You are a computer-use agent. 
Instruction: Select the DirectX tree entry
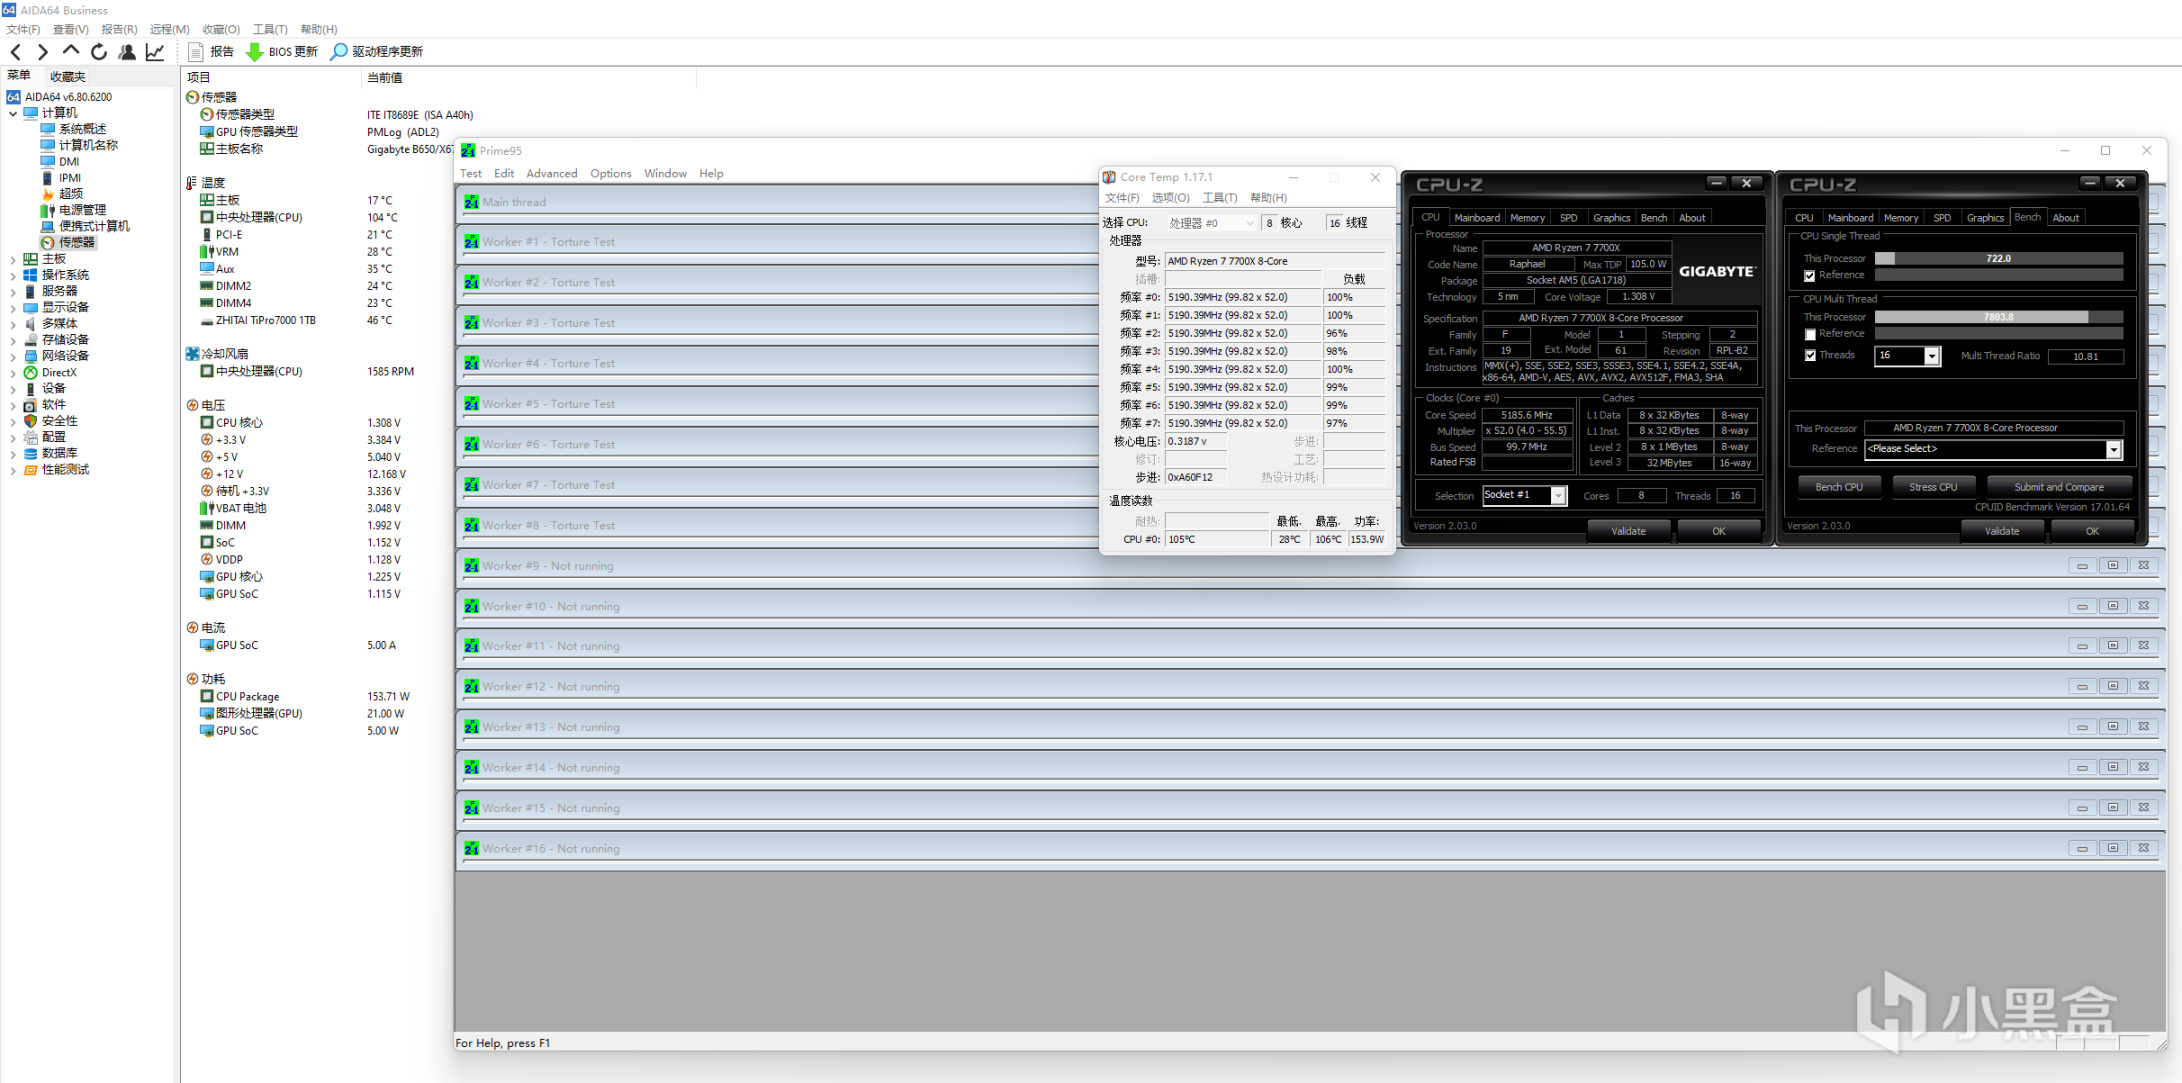[58, 372]
